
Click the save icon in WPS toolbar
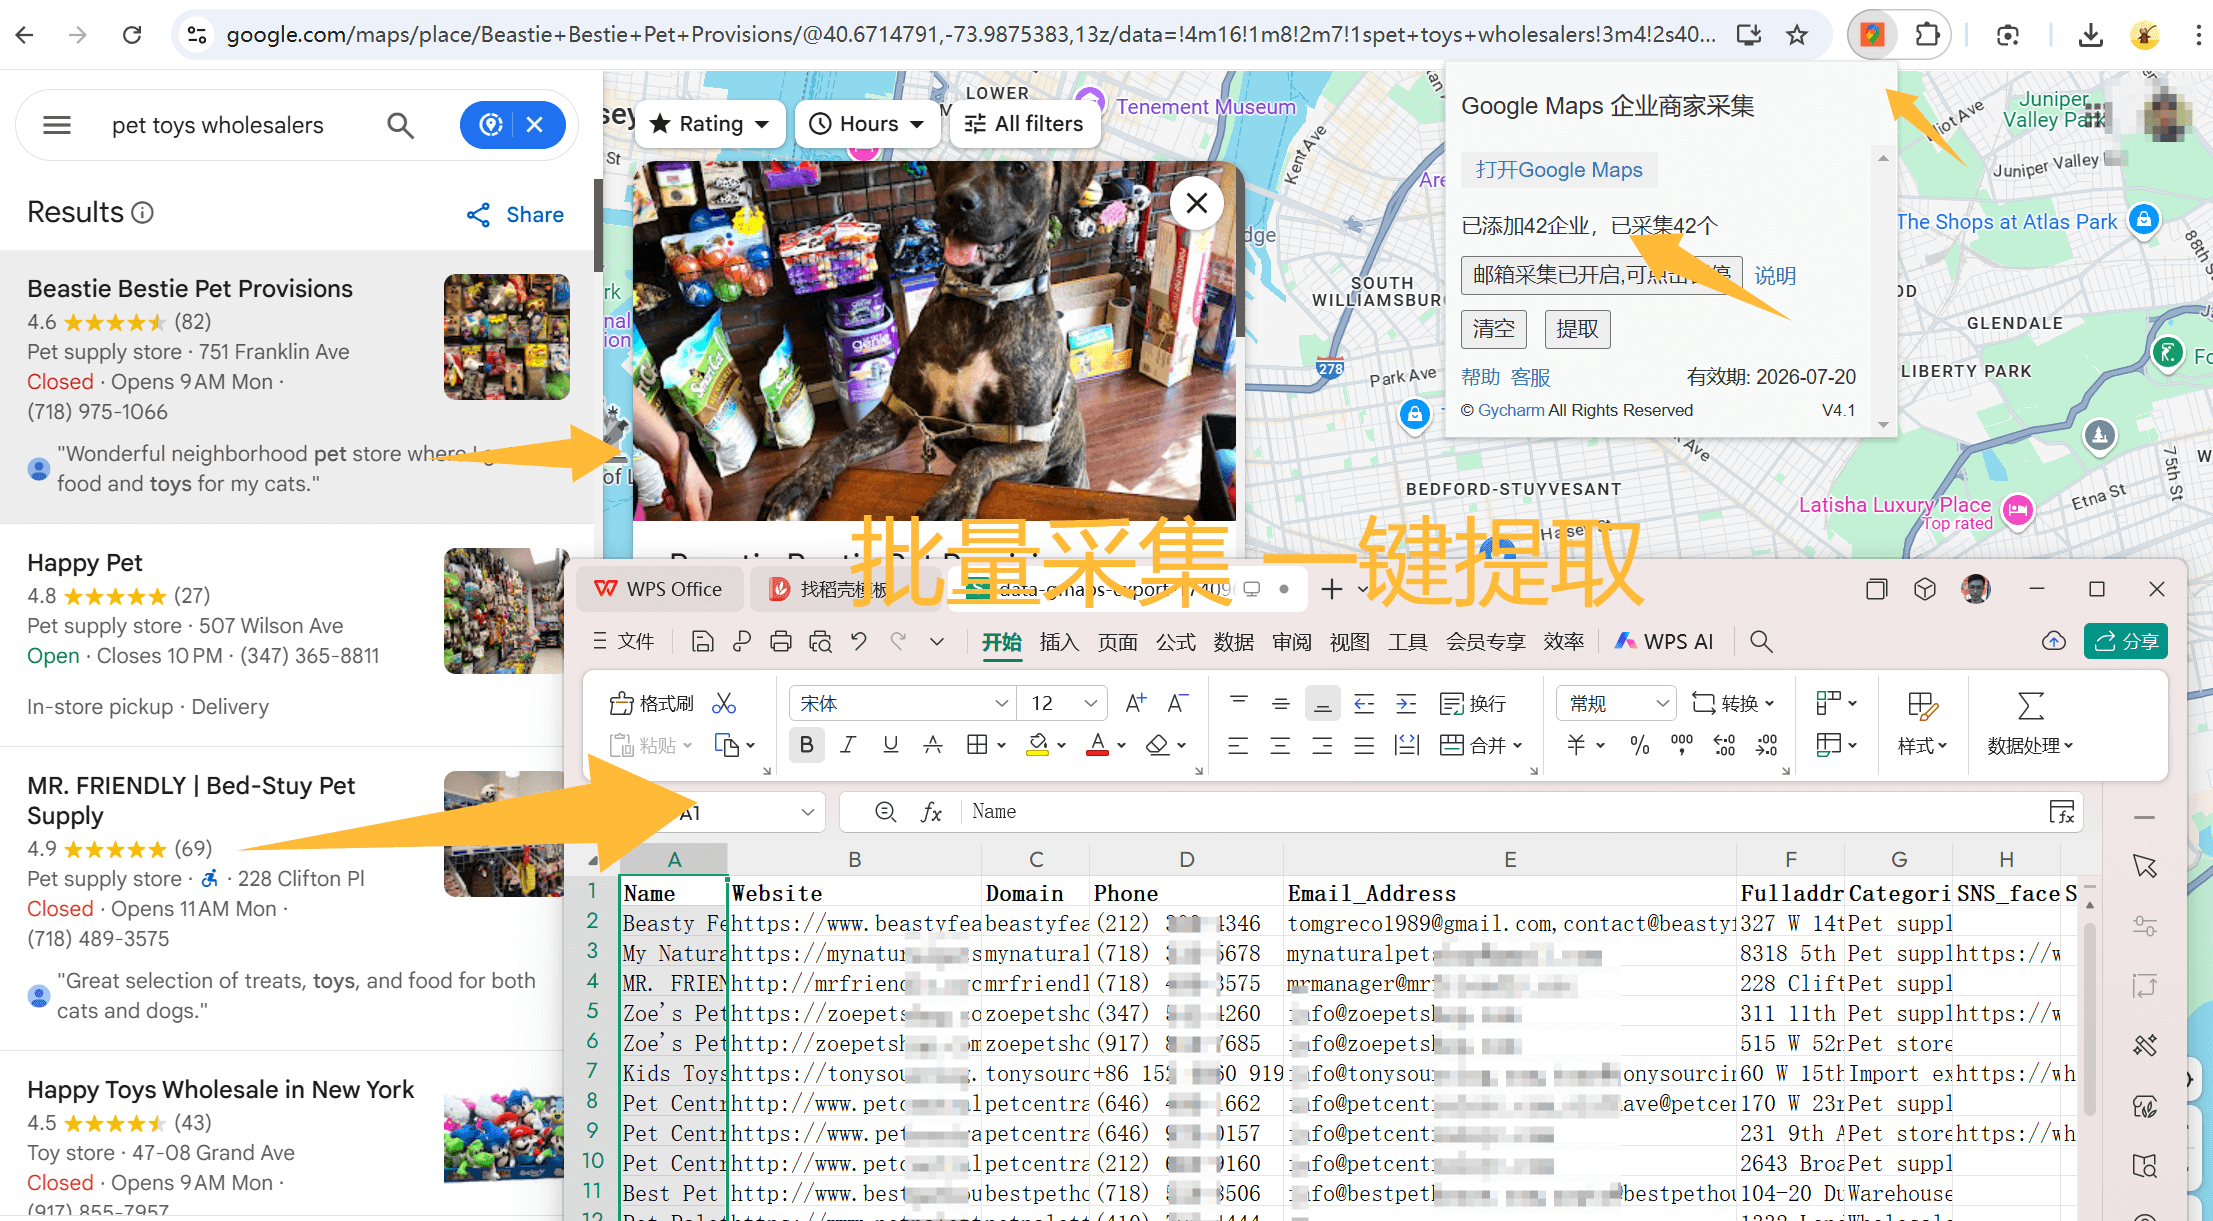click(703, 642)
